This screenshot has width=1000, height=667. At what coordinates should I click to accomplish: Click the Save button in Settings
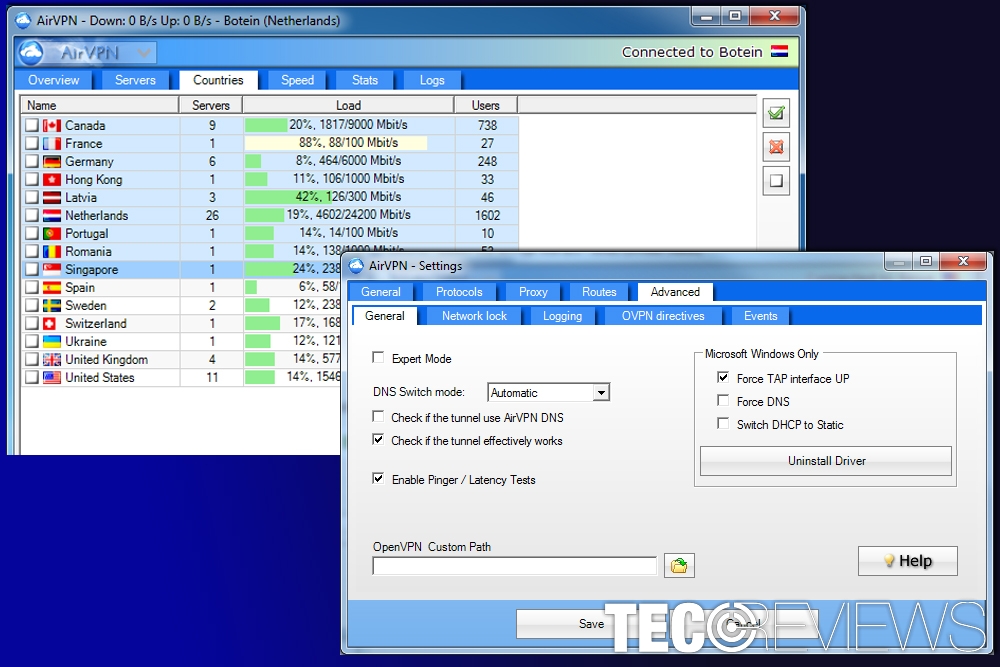pyautogui.click(x=591, y=624)
